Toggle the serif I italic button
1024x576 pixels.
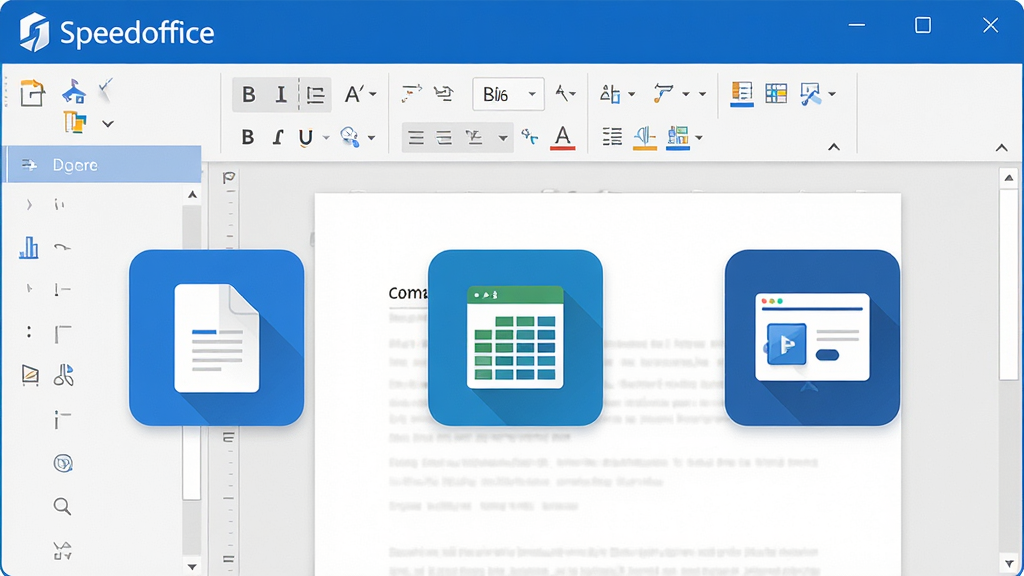[x=281, y=95]
